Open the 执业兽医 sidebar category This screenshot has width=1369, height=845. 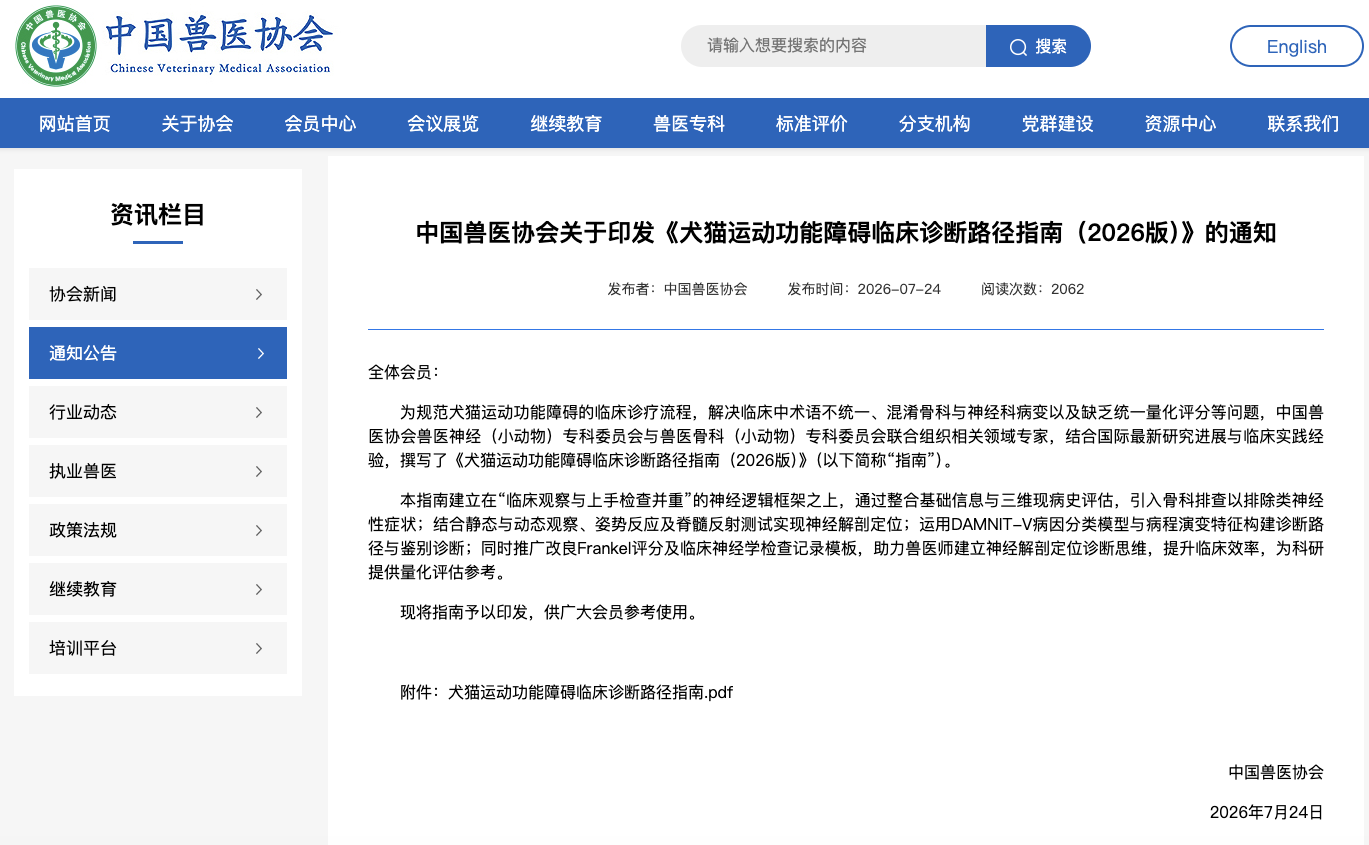tap(158, 471)
